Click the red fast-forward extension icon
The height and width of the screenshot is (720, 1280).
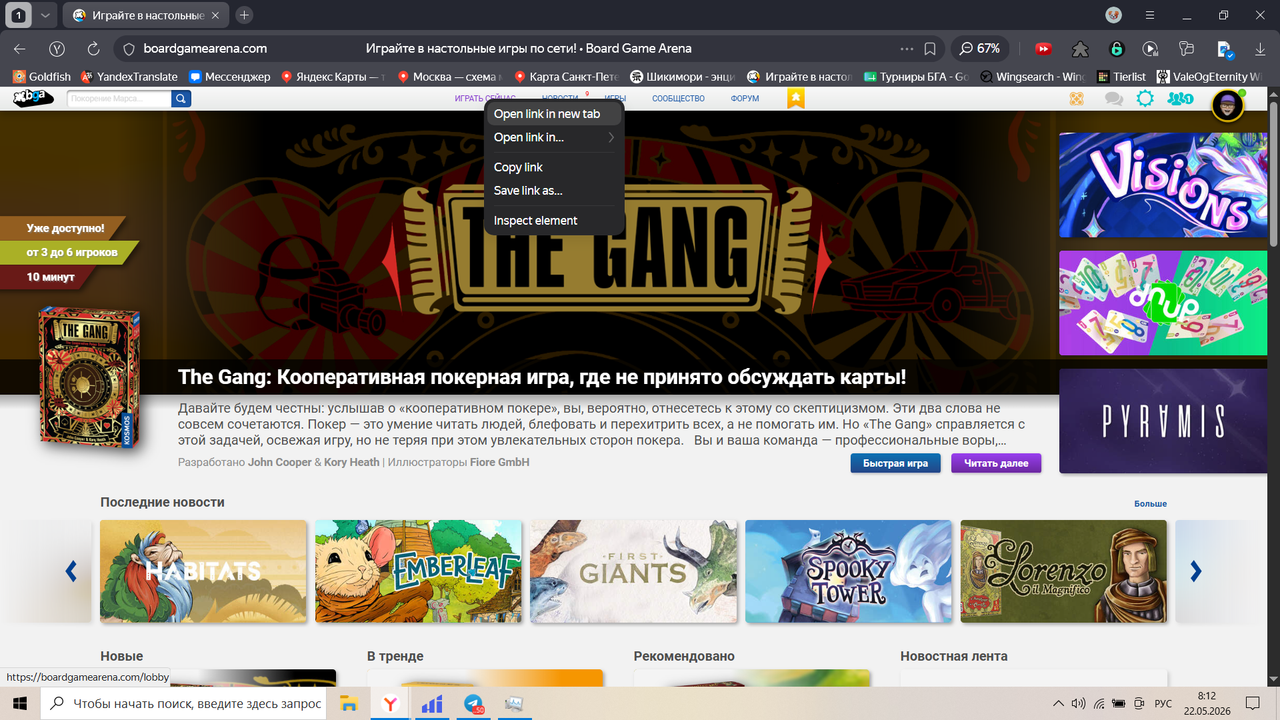pos(1043,48)
